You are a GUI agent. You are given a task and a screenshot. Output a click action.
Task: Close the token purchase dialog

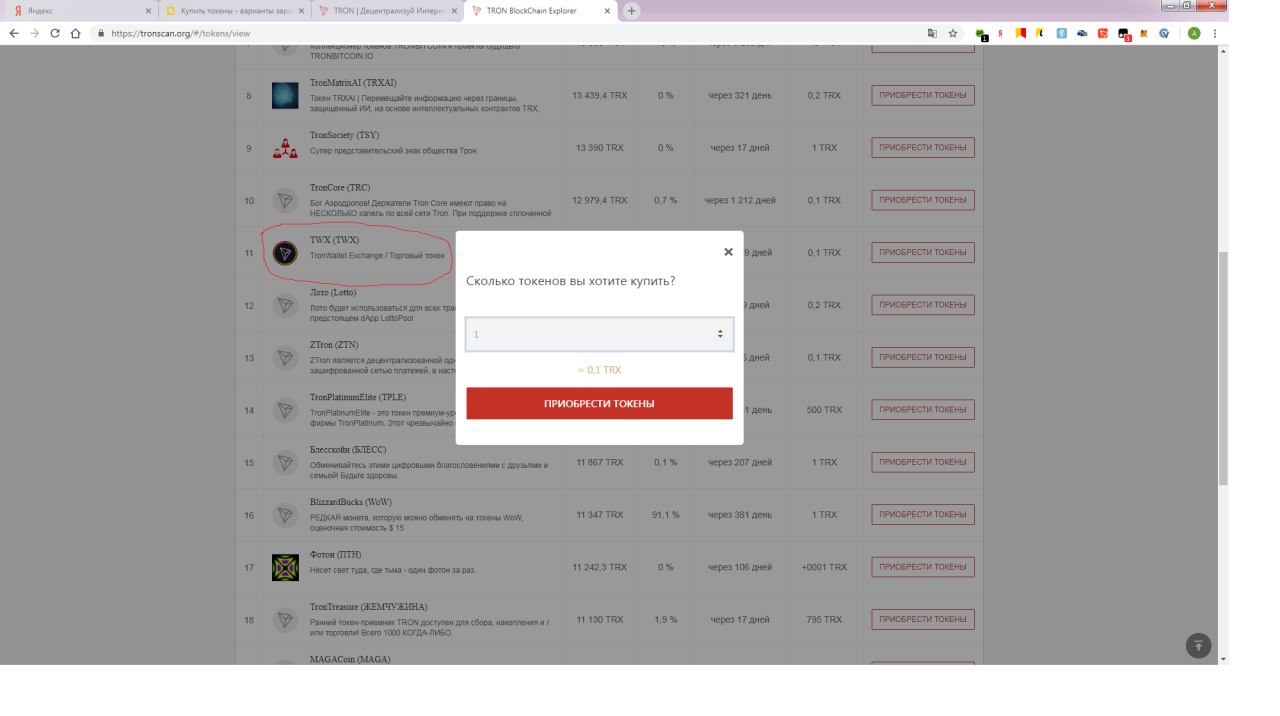(x=728, y=252)
